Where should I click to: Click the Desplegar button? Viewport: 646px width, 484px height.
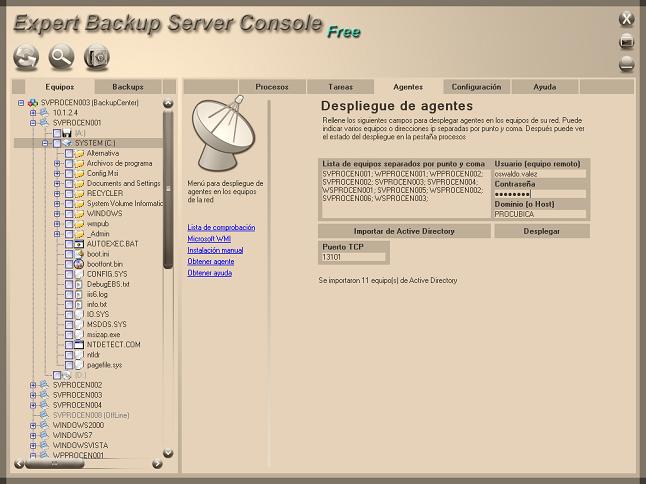click(x=542, y=231)
